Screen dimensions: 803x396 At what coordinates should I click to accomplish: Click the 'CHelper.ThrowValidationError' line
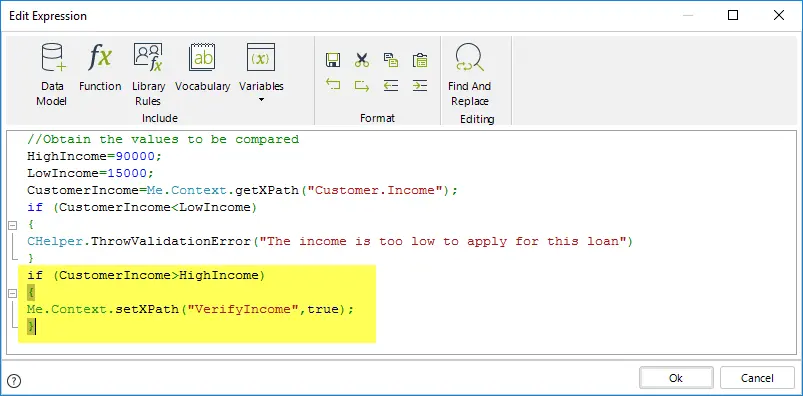[330, 241]
